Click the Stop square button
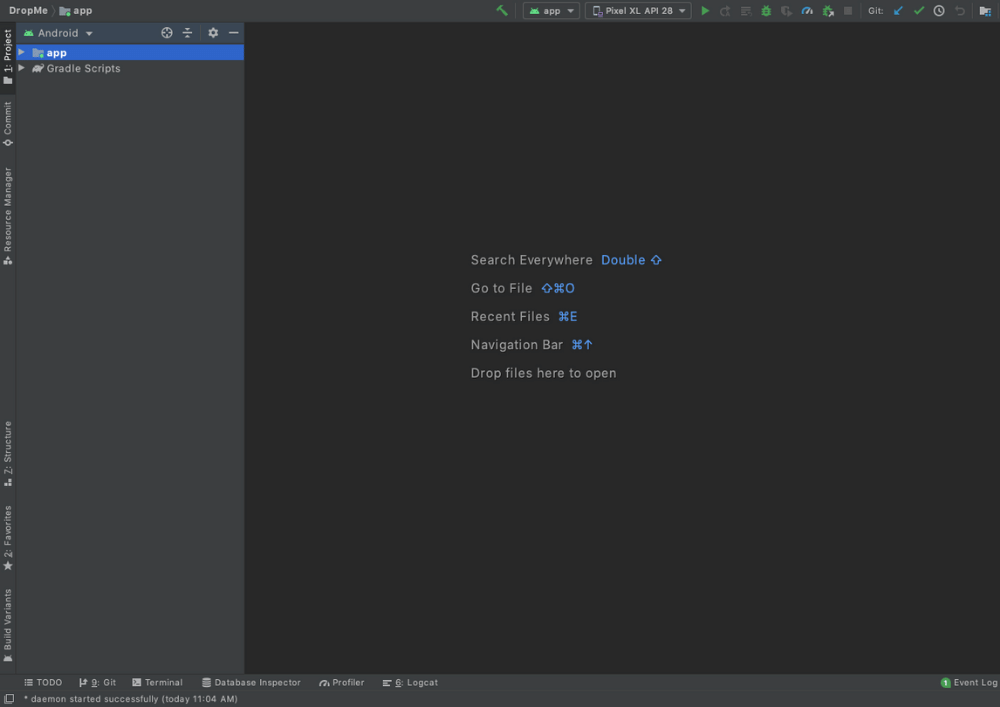Image resolution: width=1000 pixels, height=707 pixels. coord(848,11)
